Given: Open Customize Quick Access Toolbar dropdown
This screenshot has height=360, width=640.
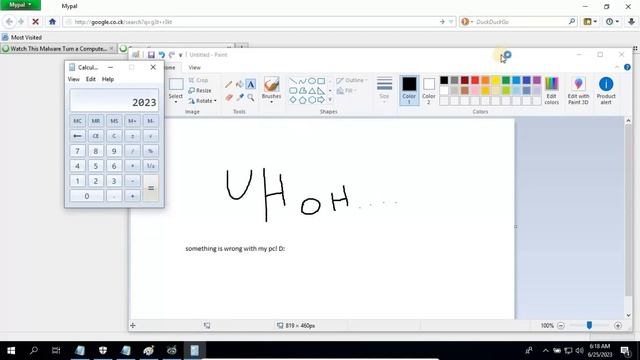Looking at the screenshot, I should (x=180, y=55).
